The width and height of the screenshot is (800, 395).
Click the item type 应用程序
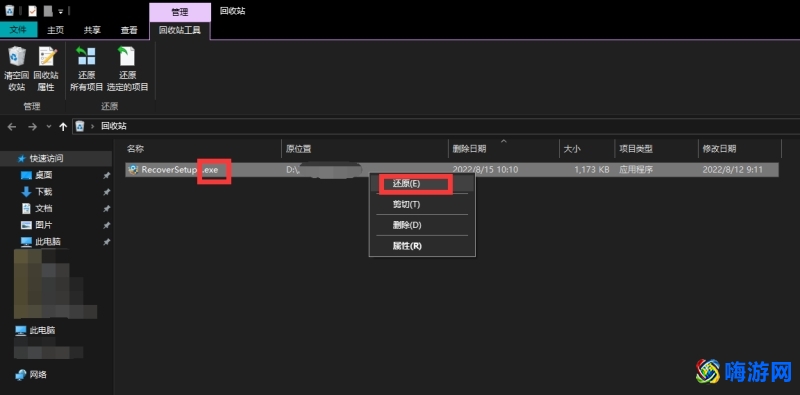click(636, 169)
